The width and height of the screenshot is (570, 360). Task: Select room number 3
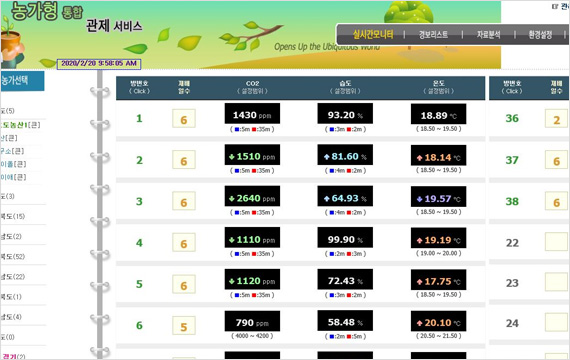(139, 201)
